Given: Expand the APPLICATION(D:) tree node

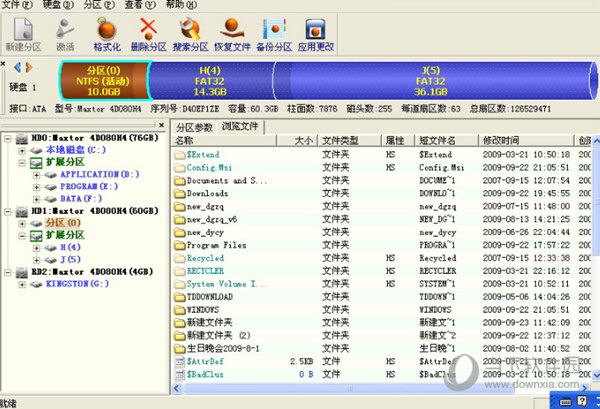Looking at the screenshot, I should pyautogui.click(x=37, y=174).
